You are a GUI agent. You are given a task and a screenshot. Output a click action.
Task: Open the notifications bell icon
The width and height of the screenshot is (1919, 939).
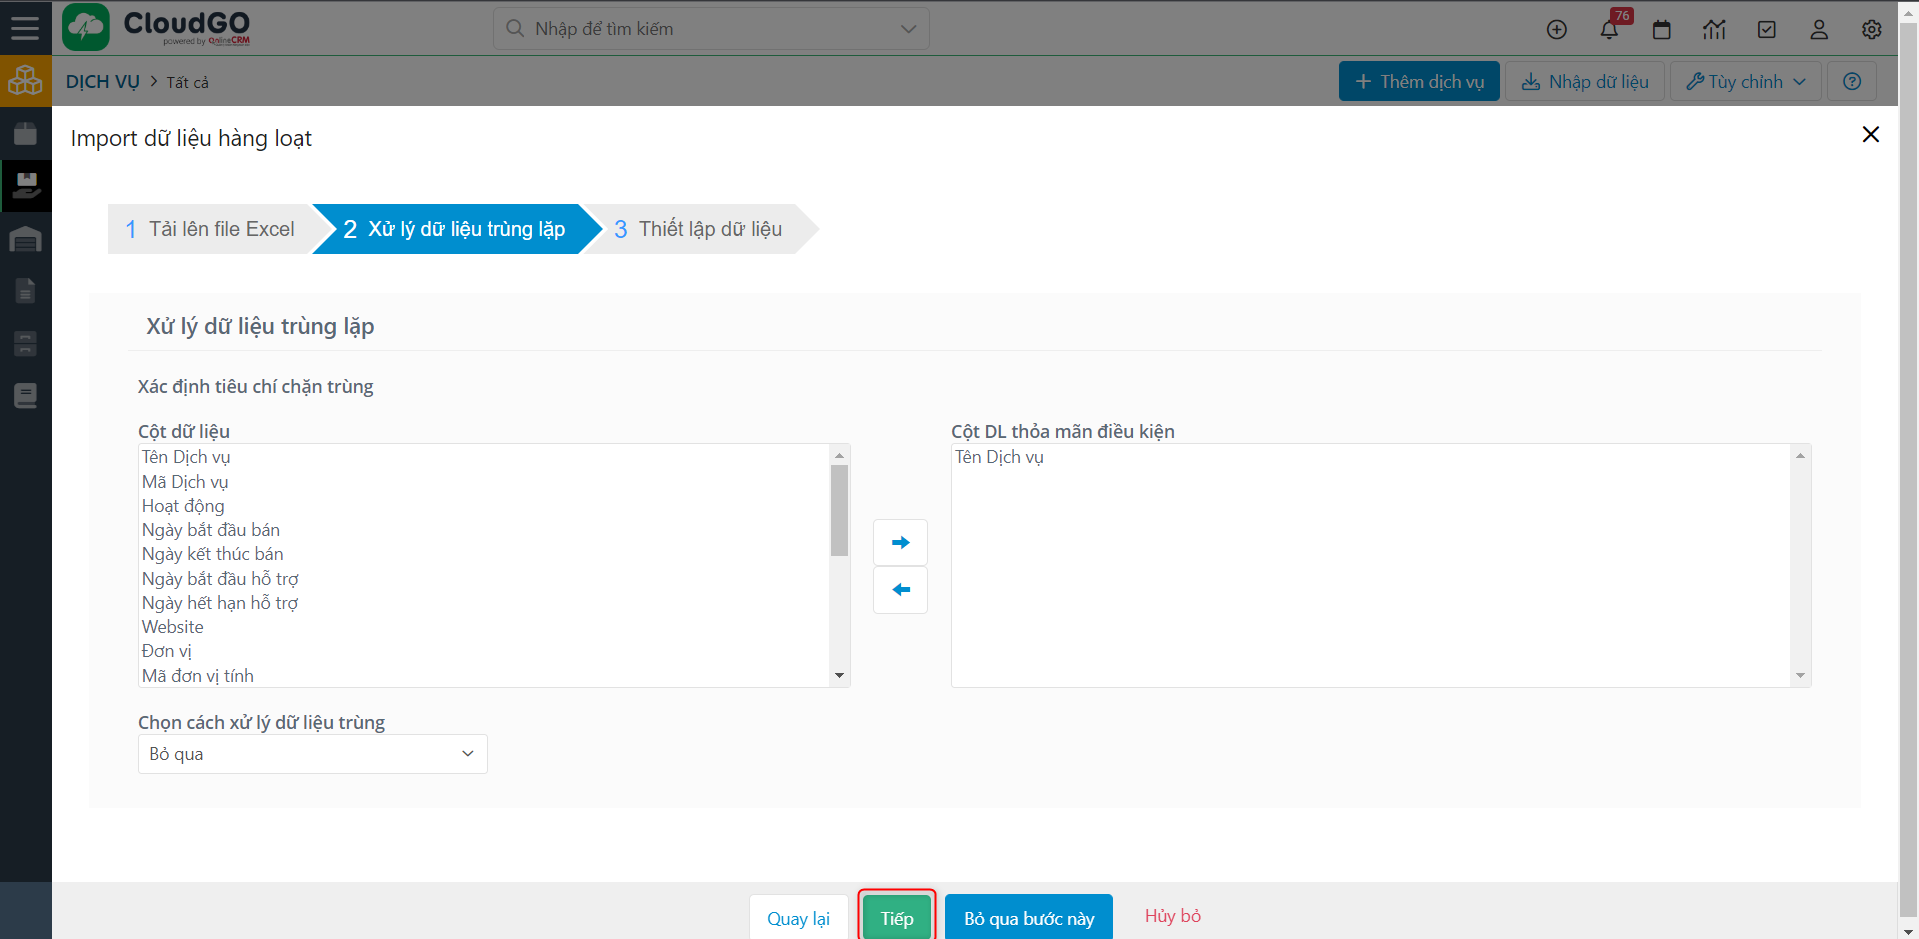tap(1609, 29)
